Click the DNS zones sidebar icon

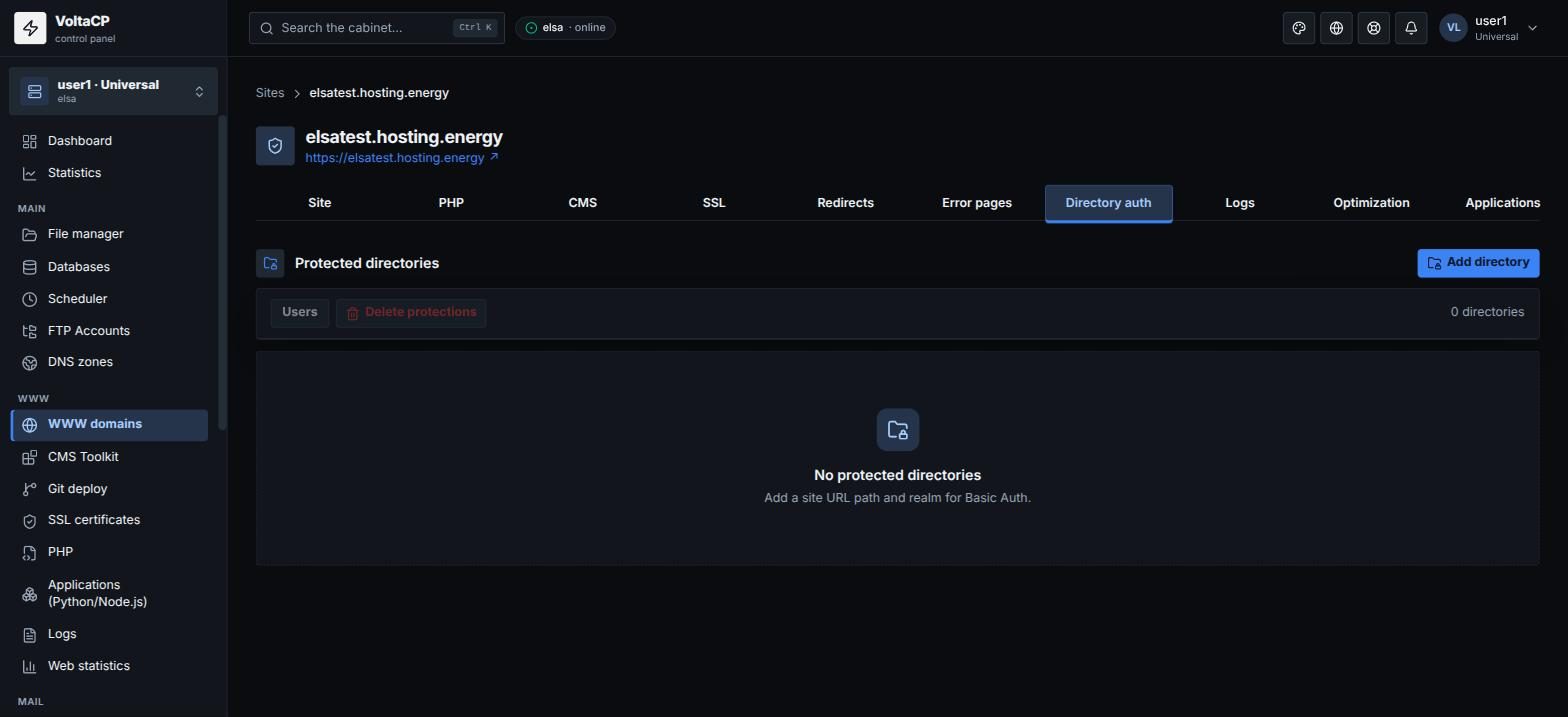tap(30, 362)
